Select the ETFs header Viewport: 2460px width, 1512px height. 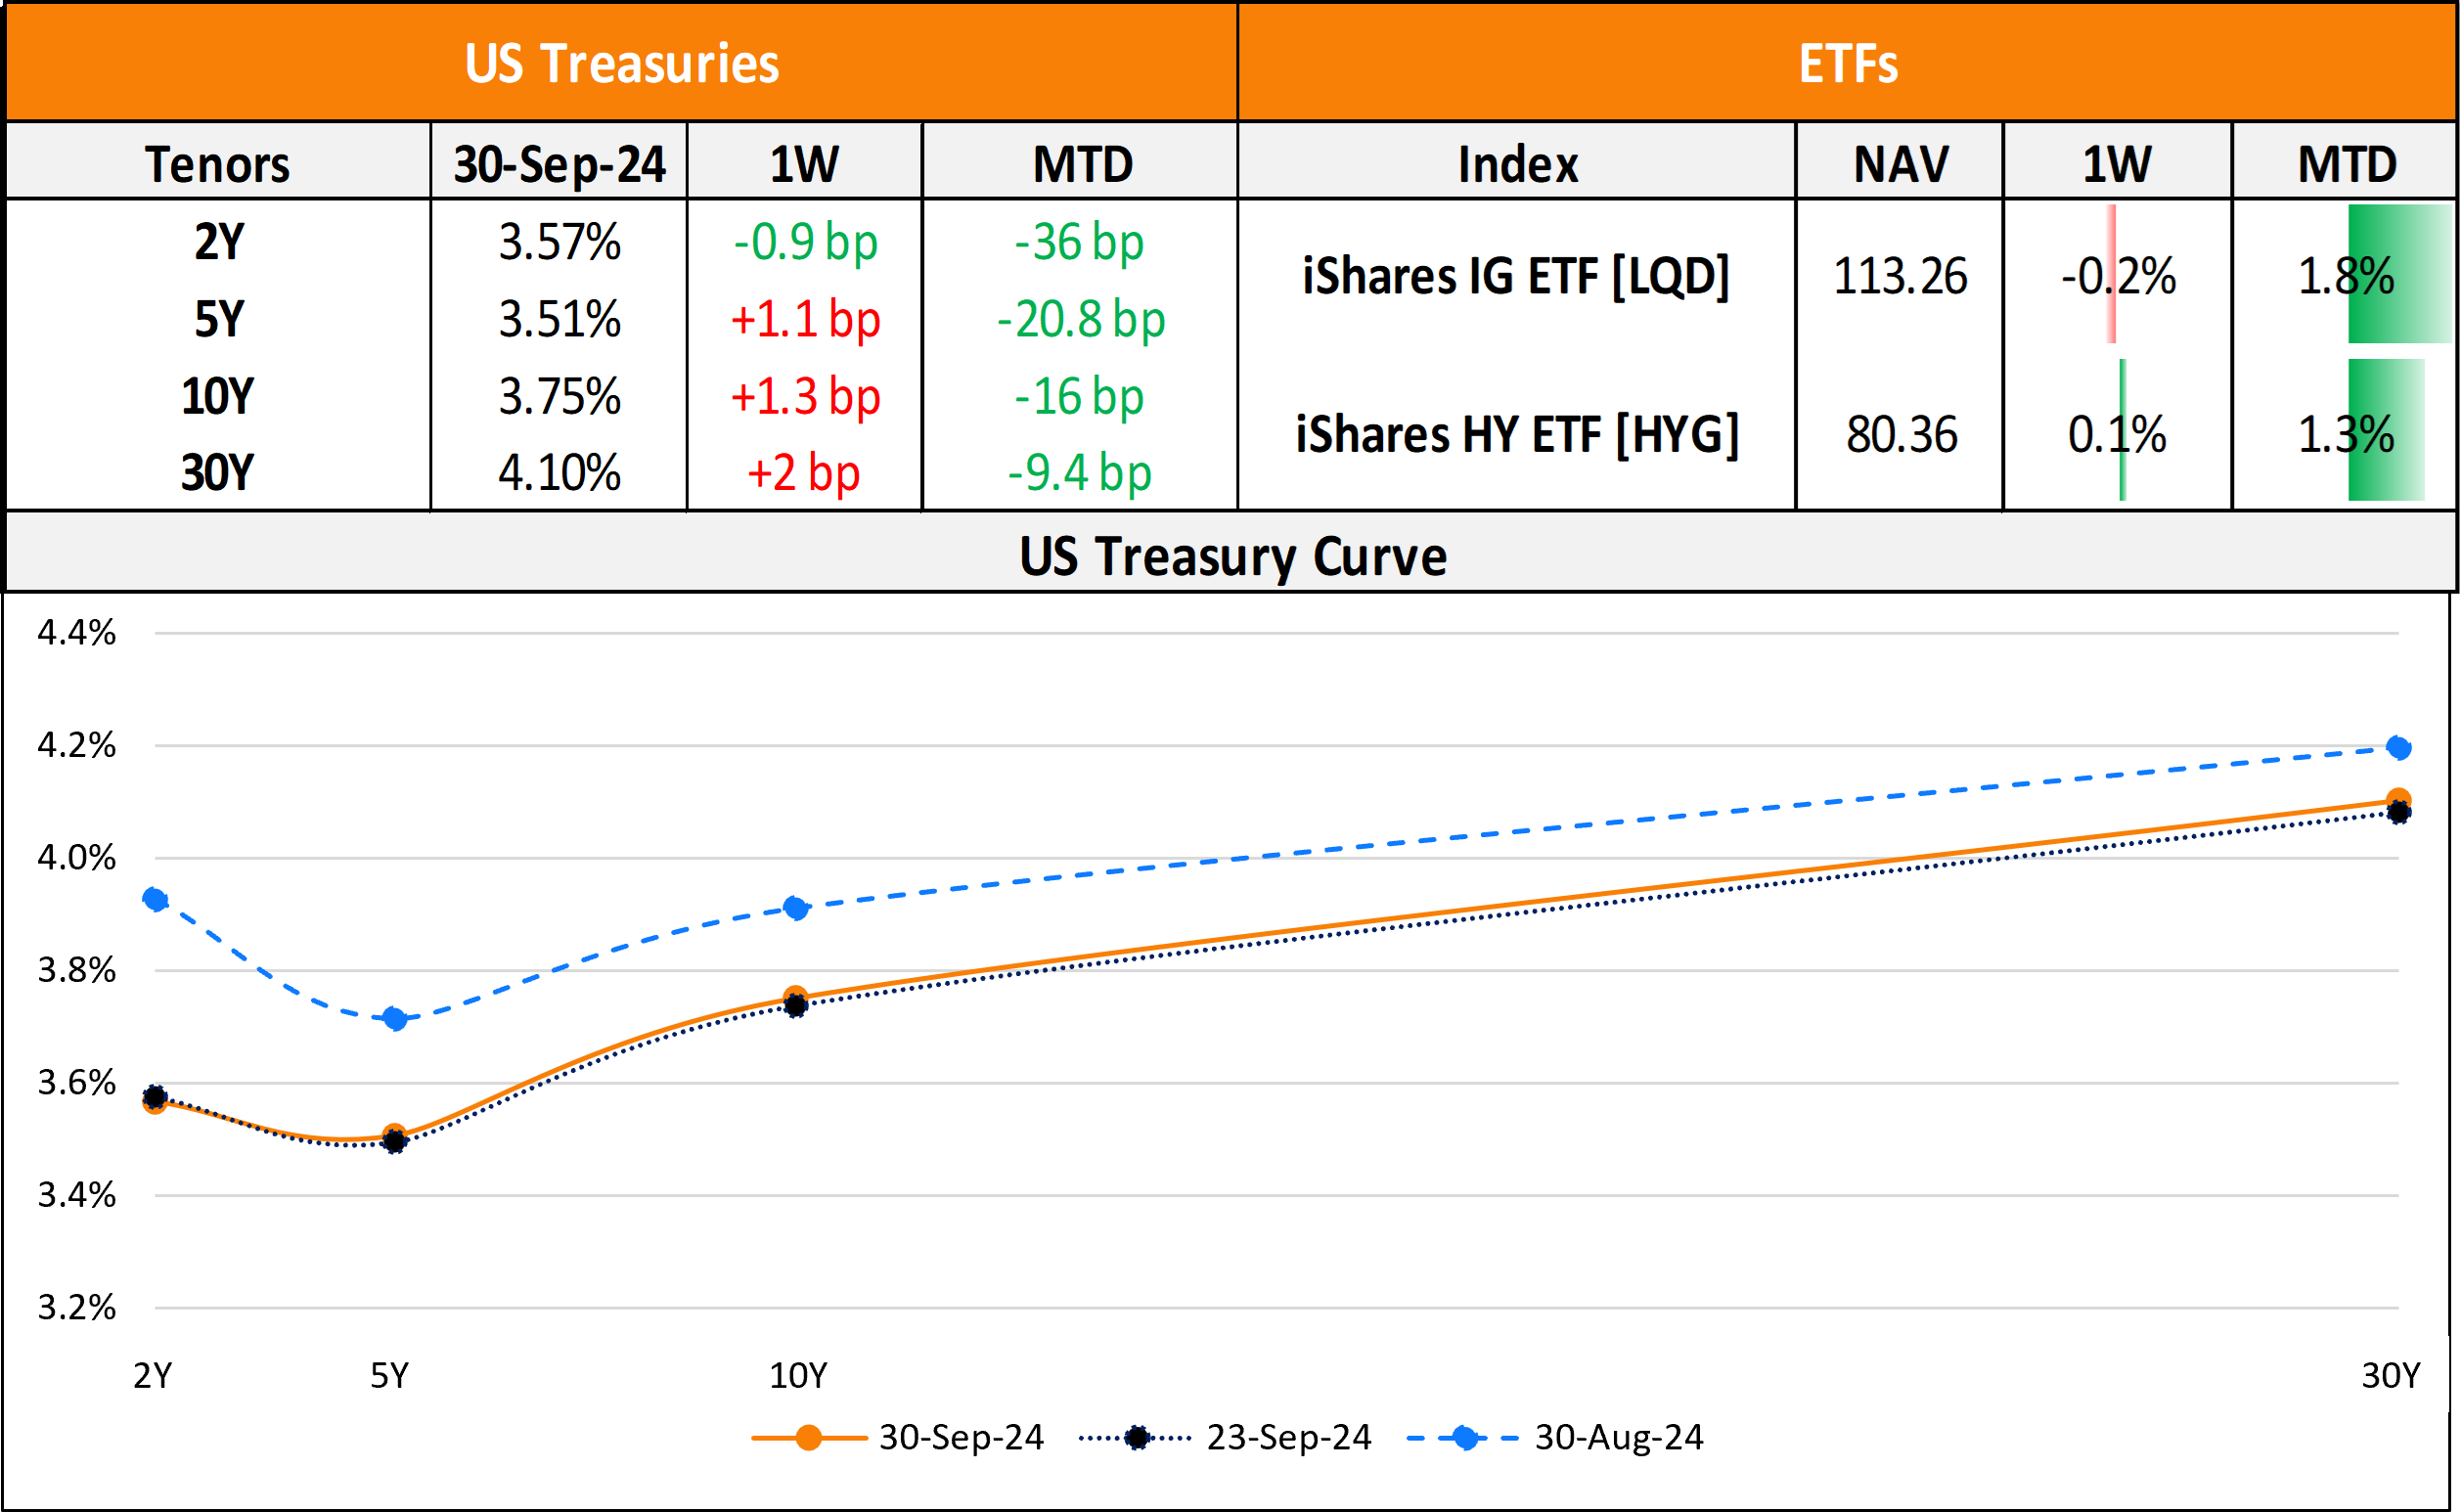pyautogui.click(x=1847, y=63)
